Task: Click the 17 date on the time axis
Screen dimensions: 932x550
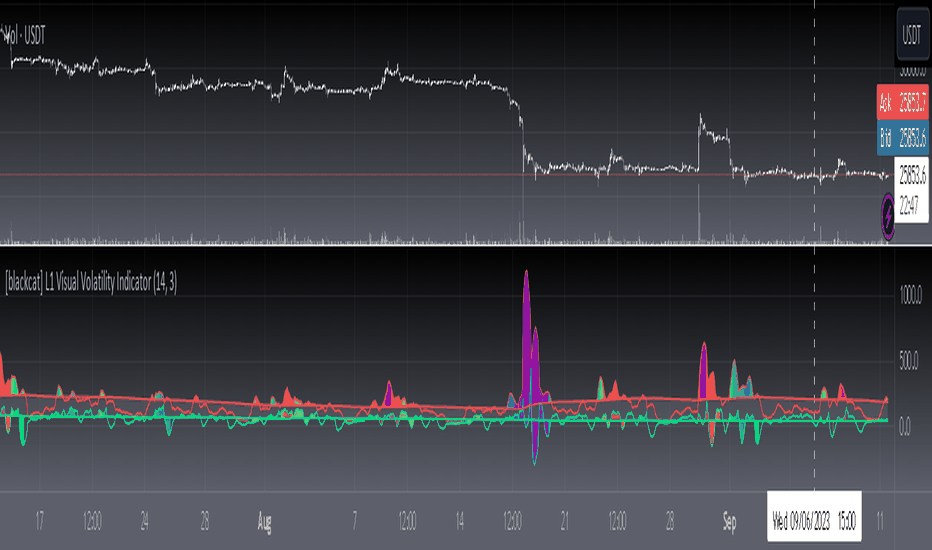Action: pyautogui.click(x=39, y=521)
